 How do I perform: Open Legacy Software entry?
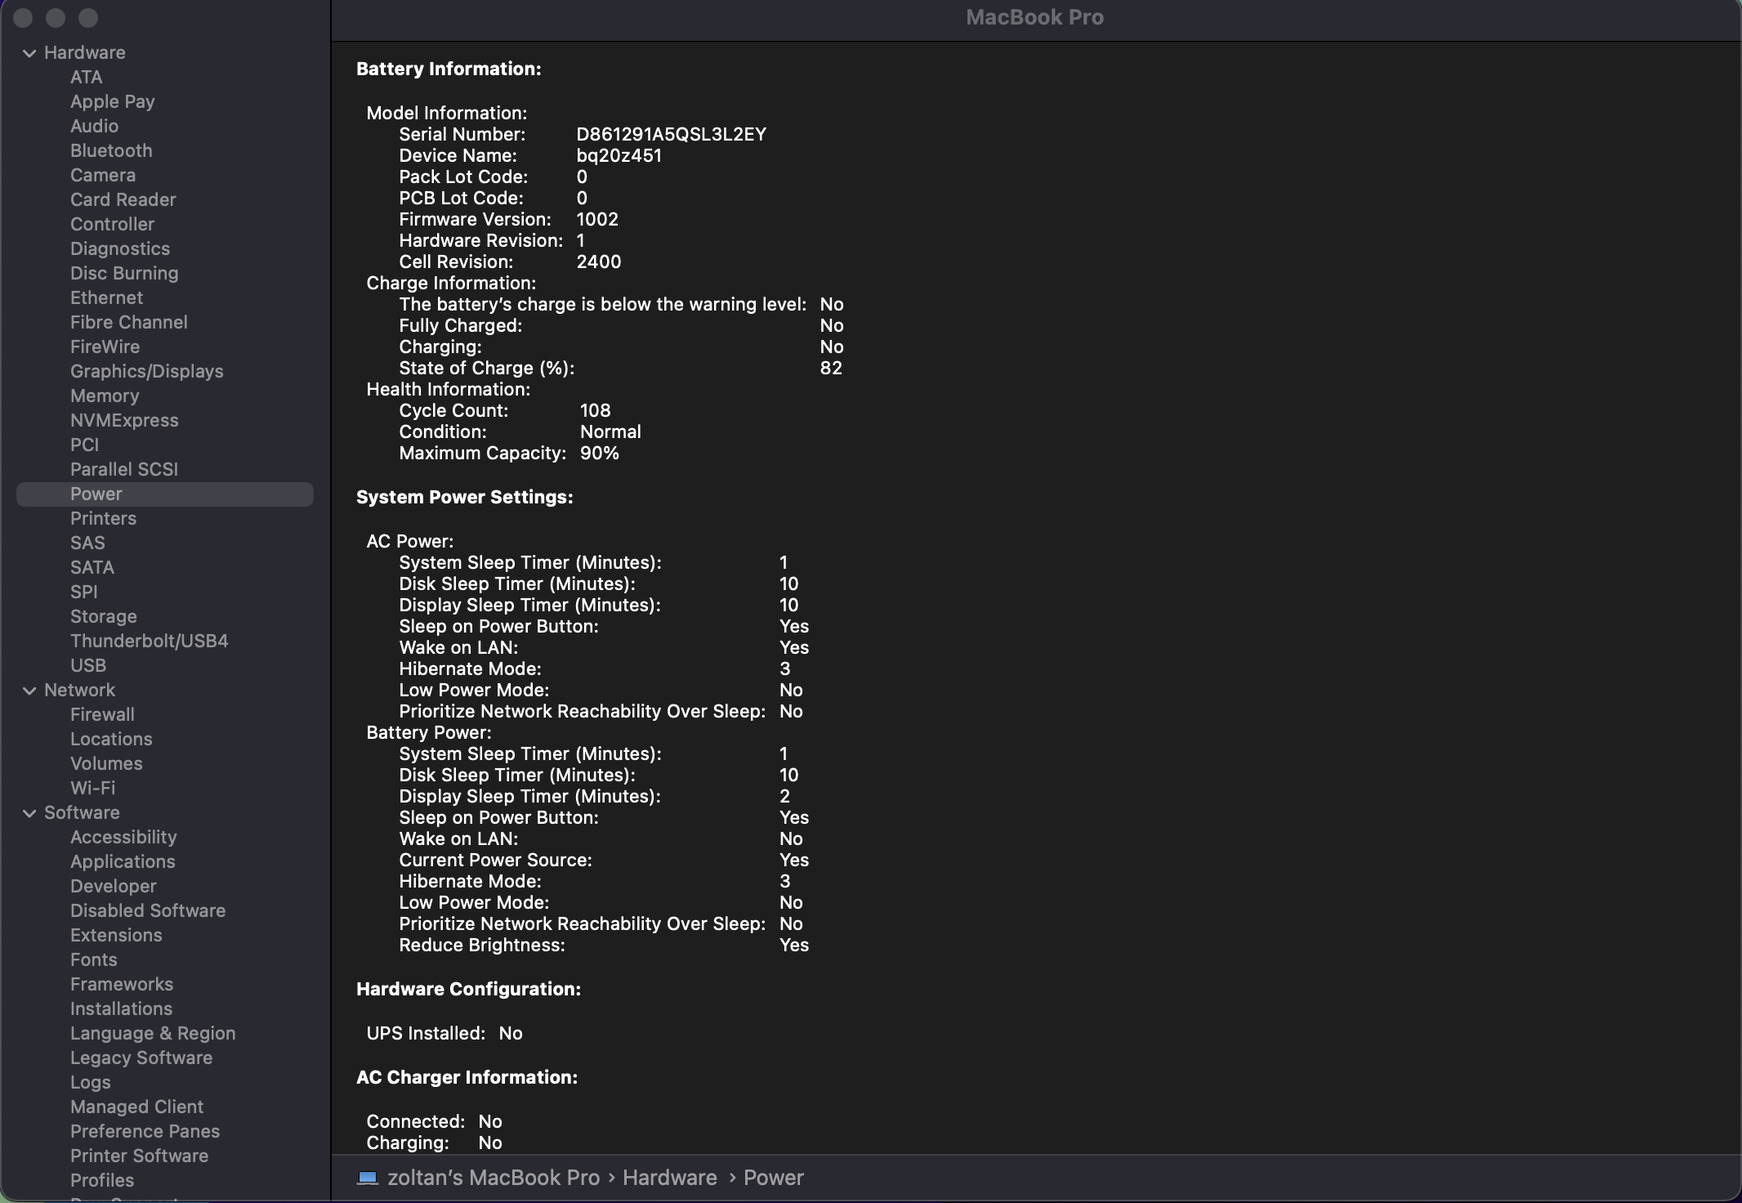[141, 1058]
